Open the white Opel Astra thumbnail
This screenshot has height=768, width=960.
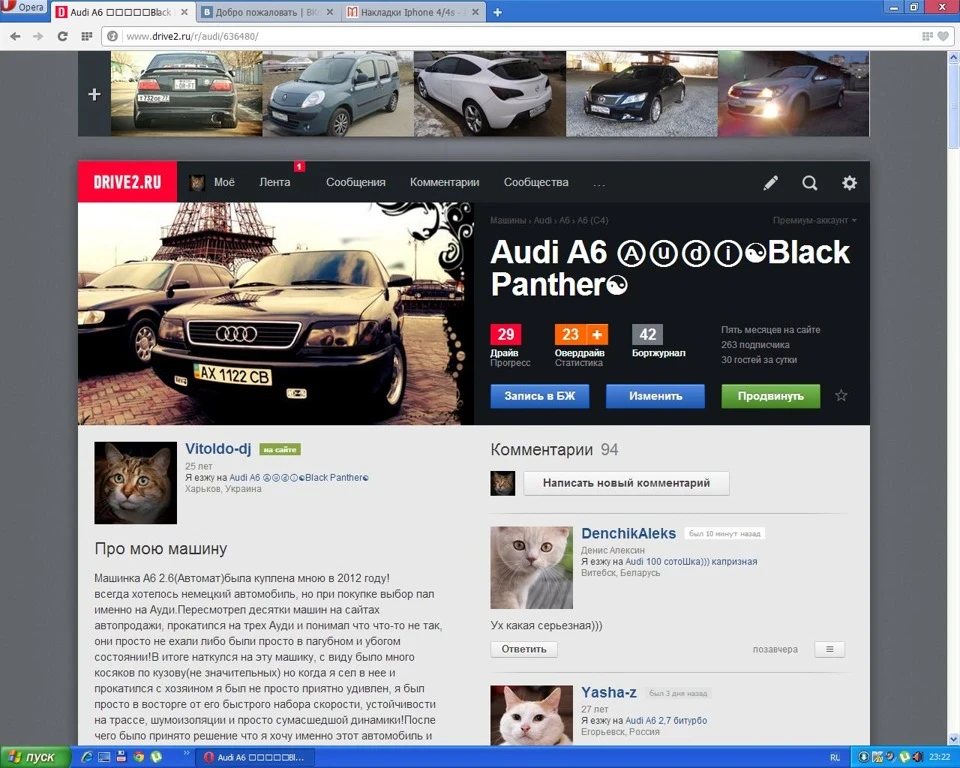point(490,94)
